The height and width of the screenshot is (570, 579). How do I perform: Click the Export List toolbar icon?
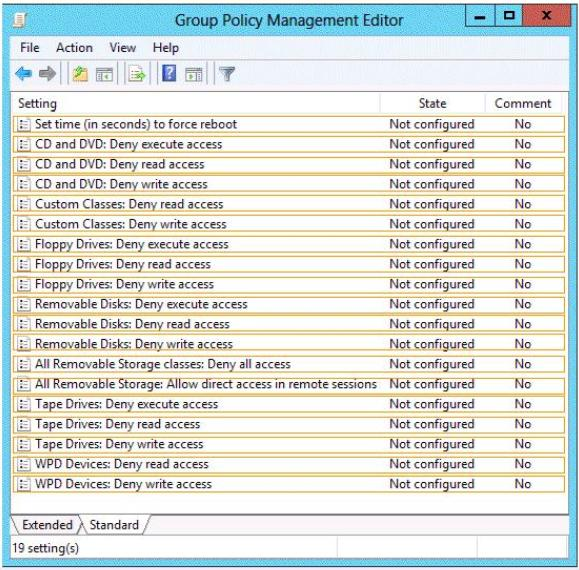tap(137, 74)
